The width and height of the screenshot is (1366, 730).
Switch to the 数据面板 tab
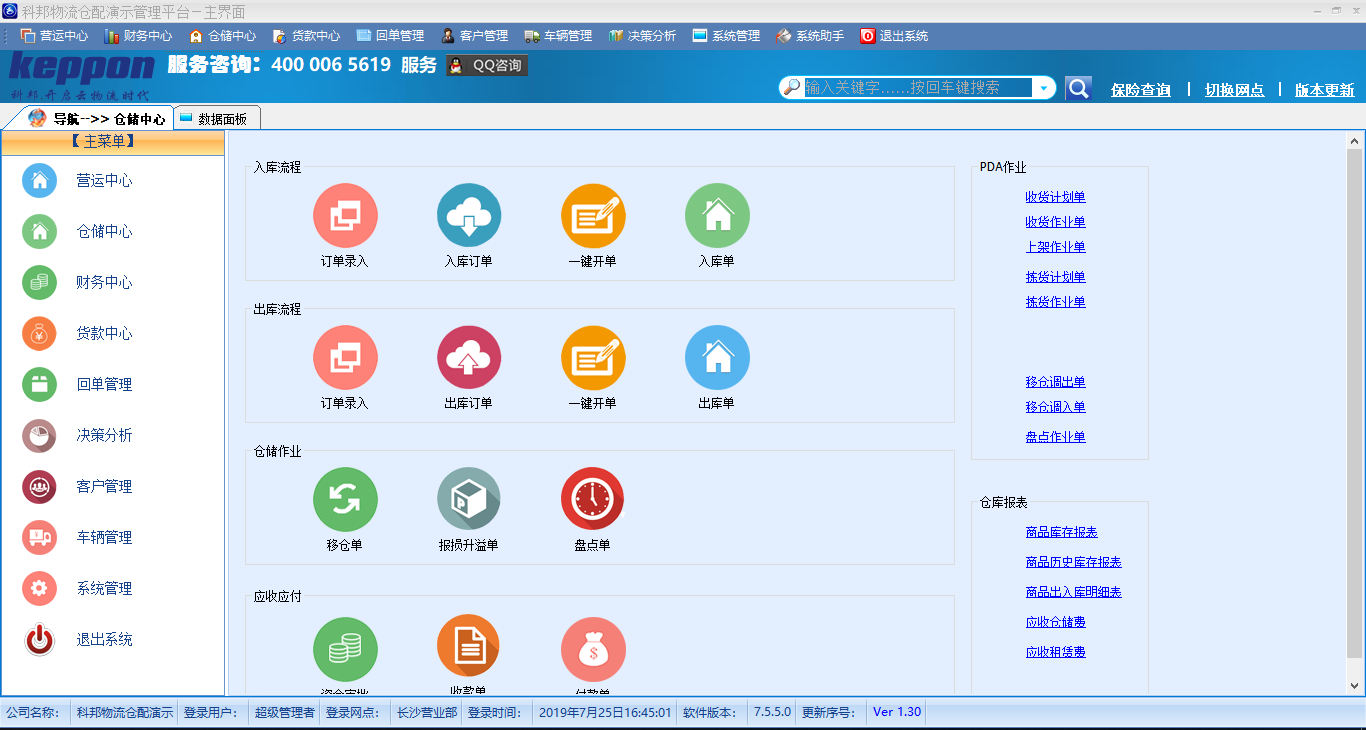pyautogui.click(x=218, y=118)
